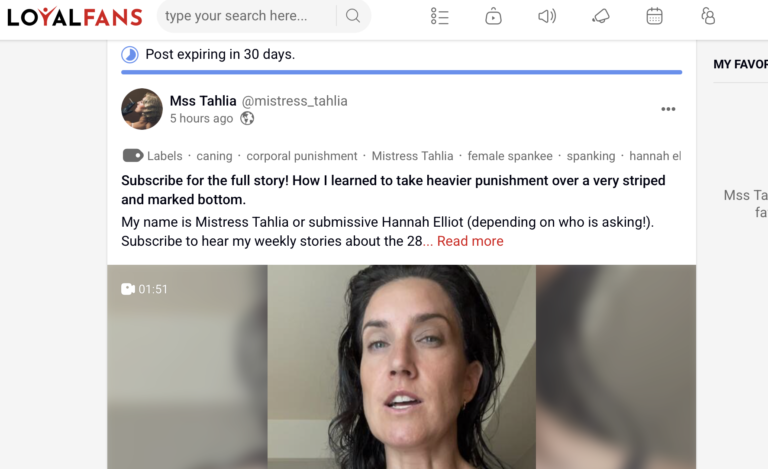This screenshot has height=469, width=768.
Task: Open the calendar icon in header
Action: [x=654, y=16]
